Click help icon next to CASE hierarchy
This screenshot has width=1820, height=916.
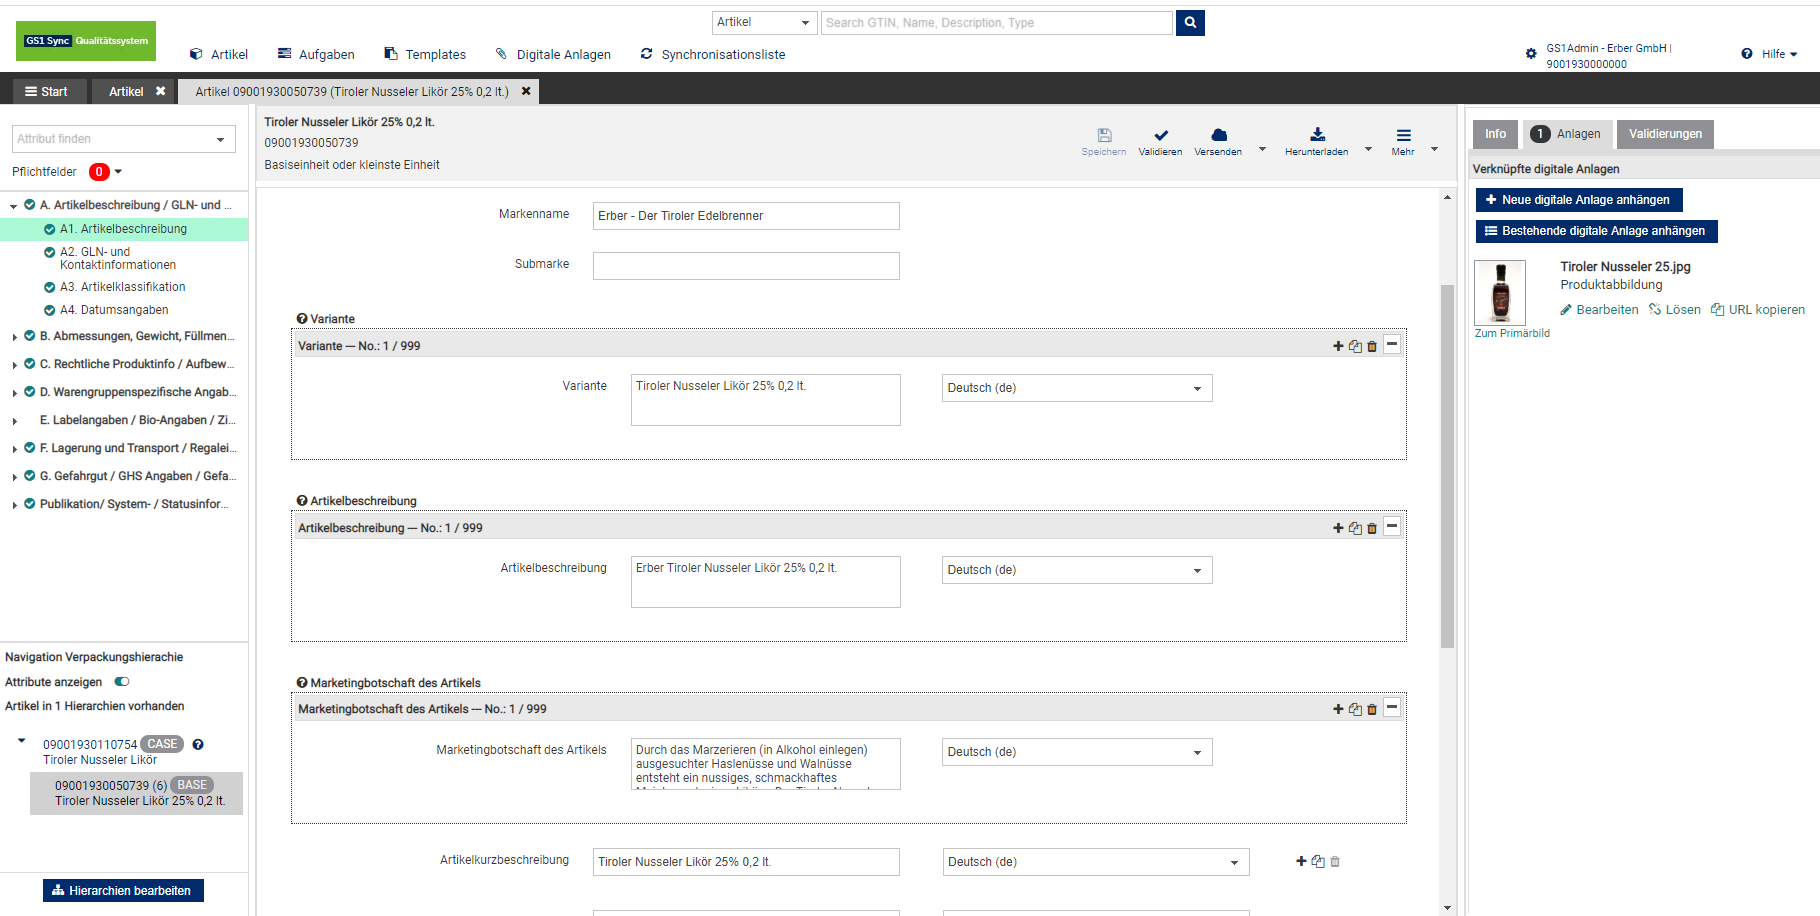[x=198, y=744]
